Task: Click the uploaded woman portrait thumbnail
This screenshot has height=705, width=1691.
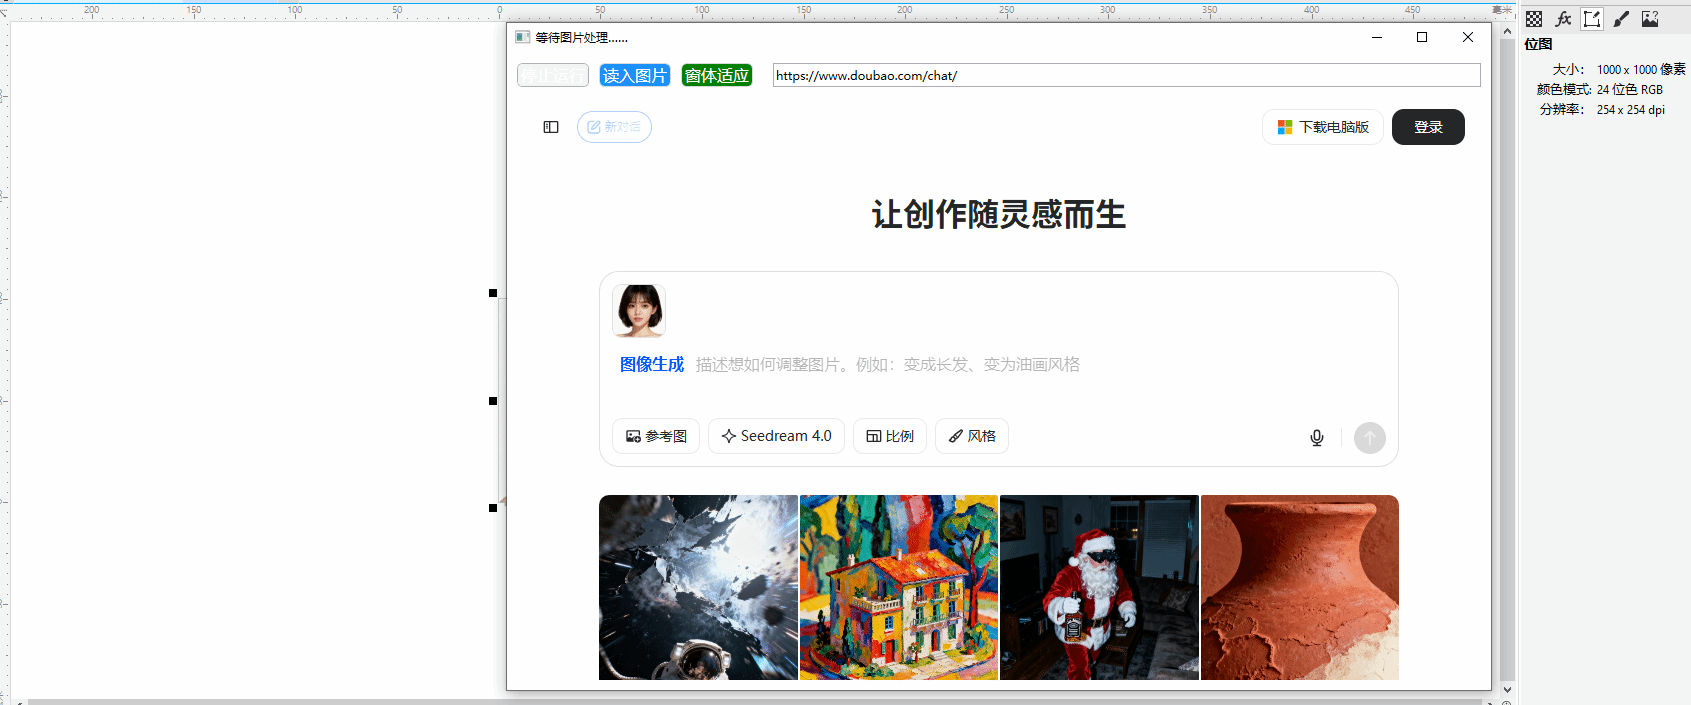Action: click(x=639, y=310)
